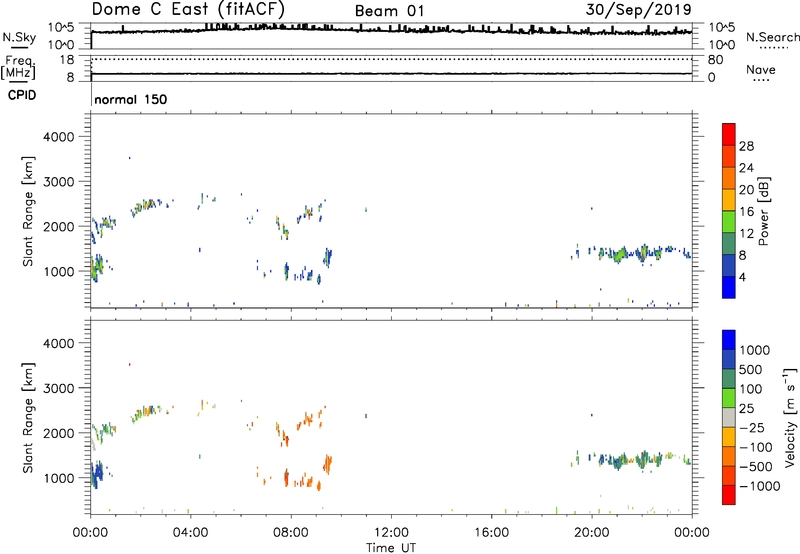800x554 pixels.
Task: Click the "CPID" row label
Action: point(22,95)
